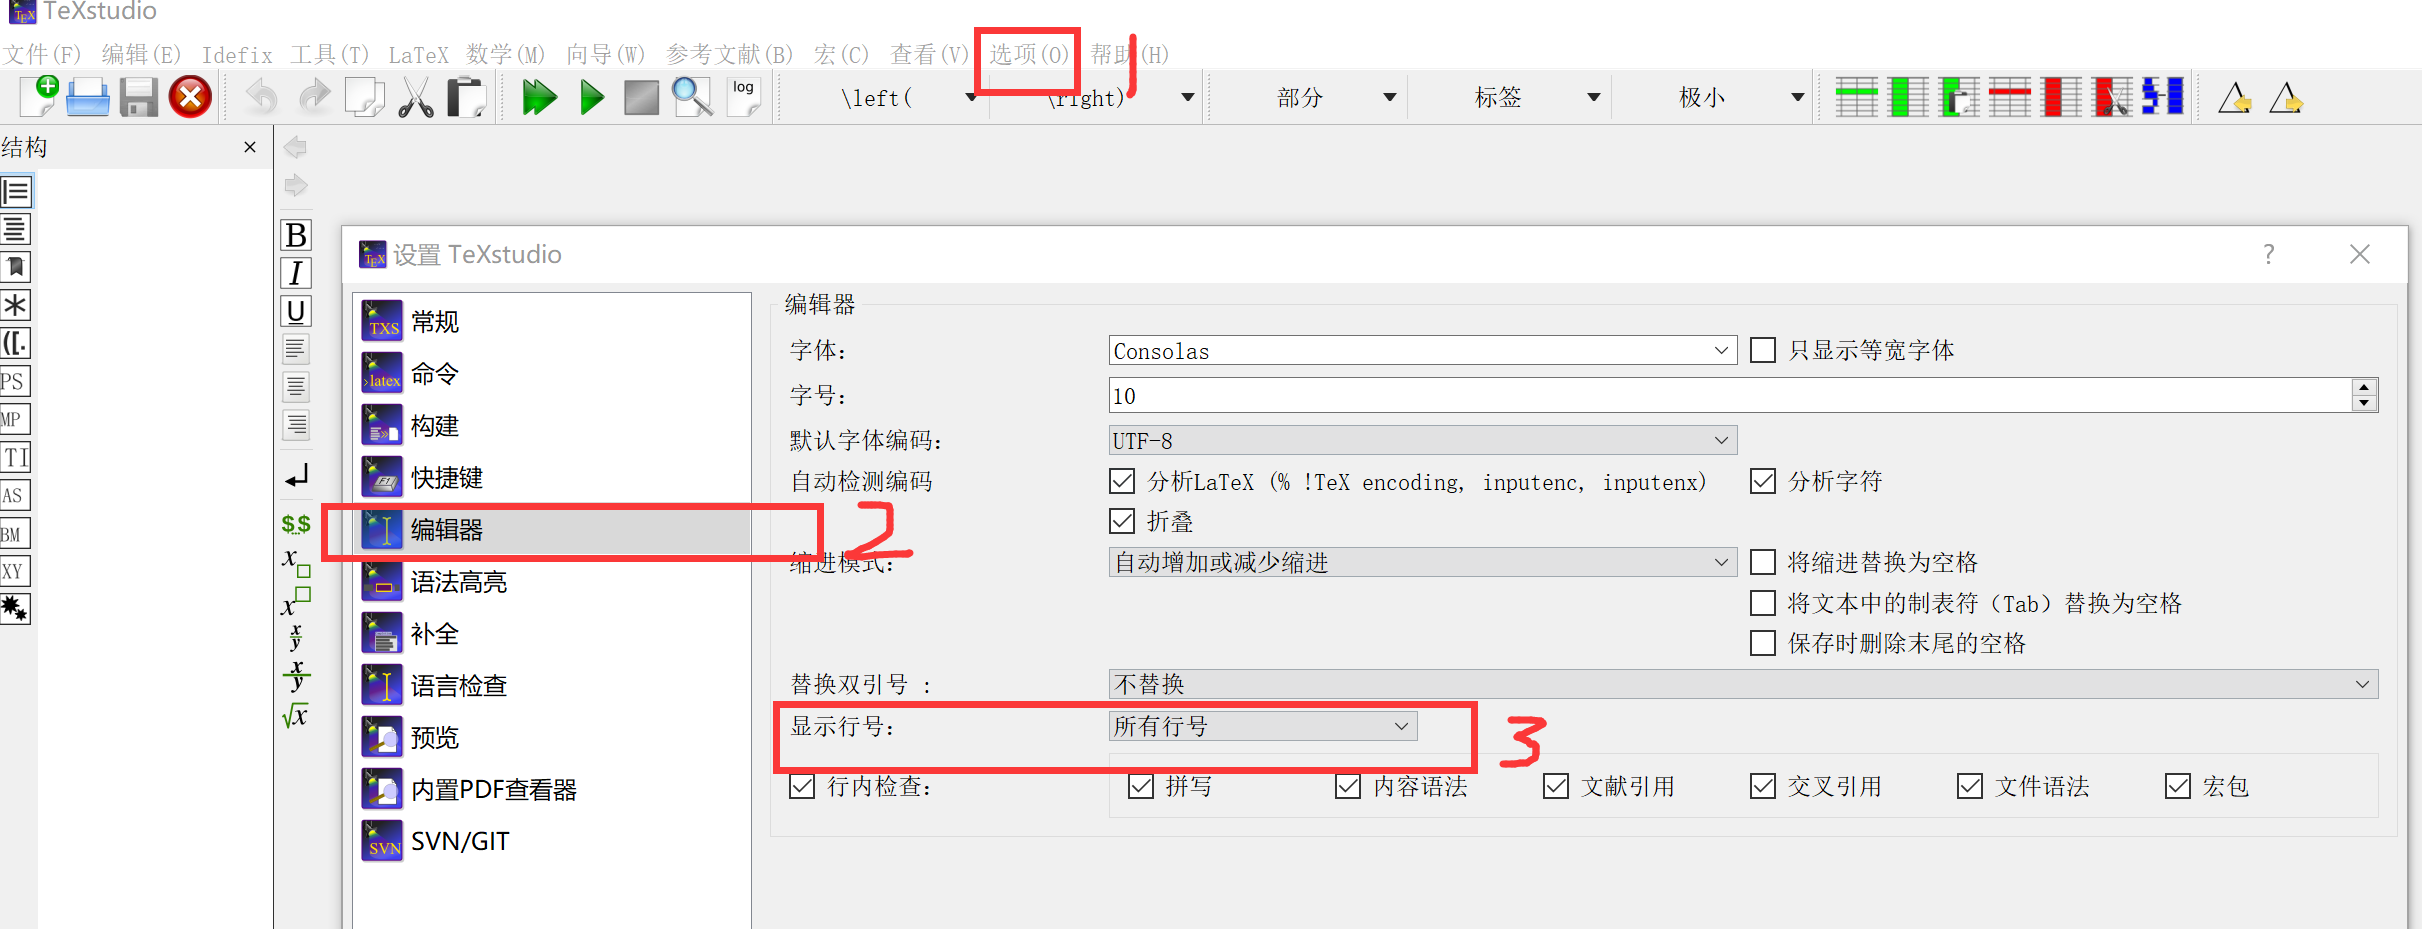
Task: Insert square root symbol icon
Action: 296,715
